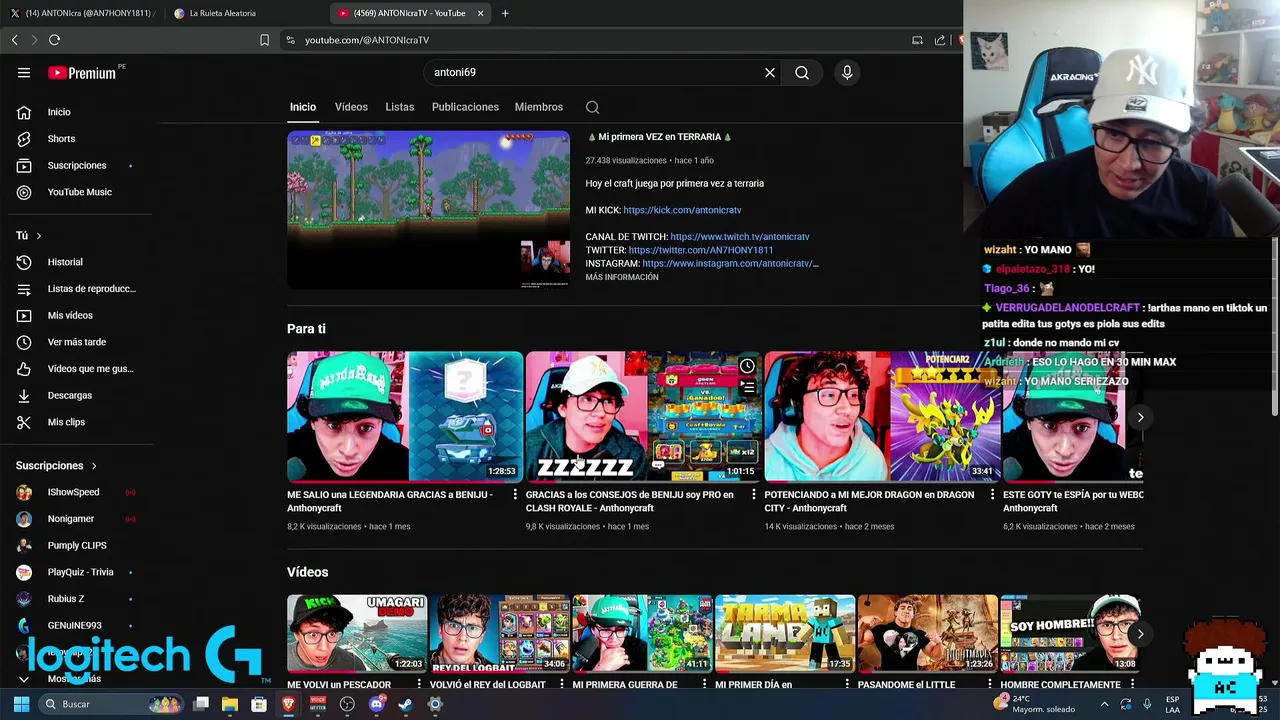Start voice search with the microphone
The width and height of the screenshot is (1280, 720).
click(x=847, y=72)
